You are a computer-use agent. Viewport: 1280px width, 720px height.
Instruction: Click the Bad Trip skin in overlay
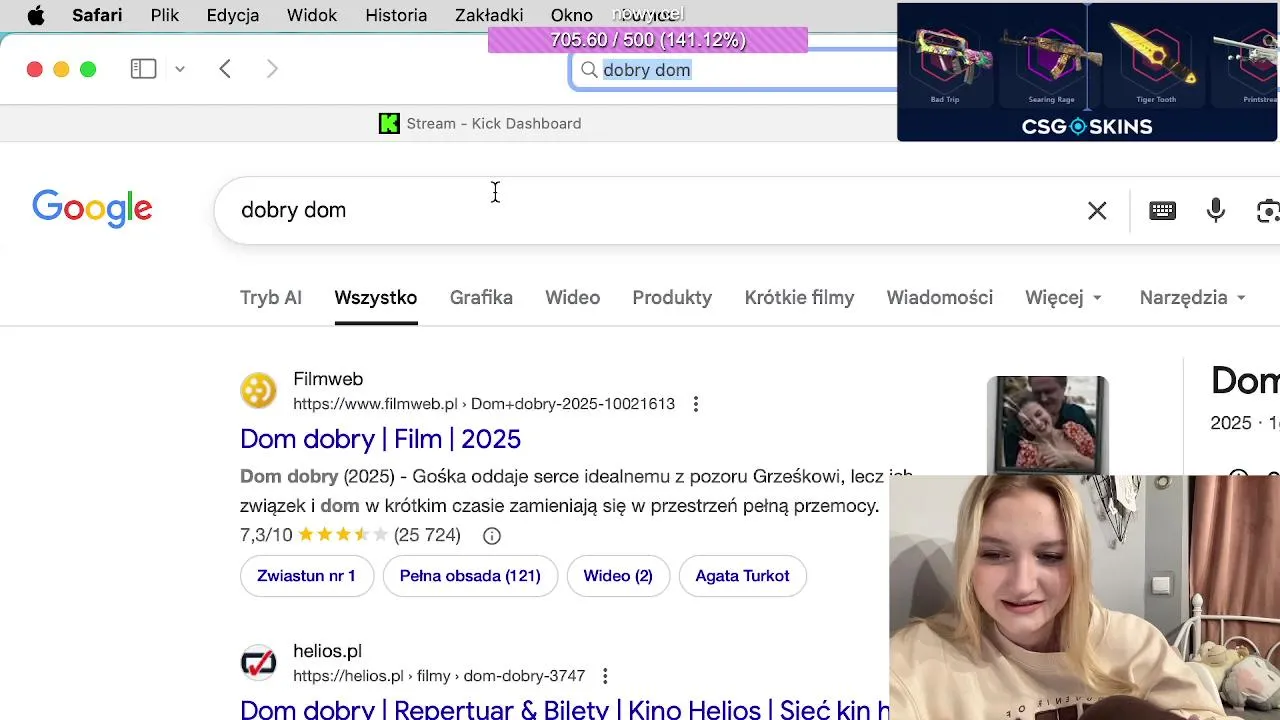945,60
